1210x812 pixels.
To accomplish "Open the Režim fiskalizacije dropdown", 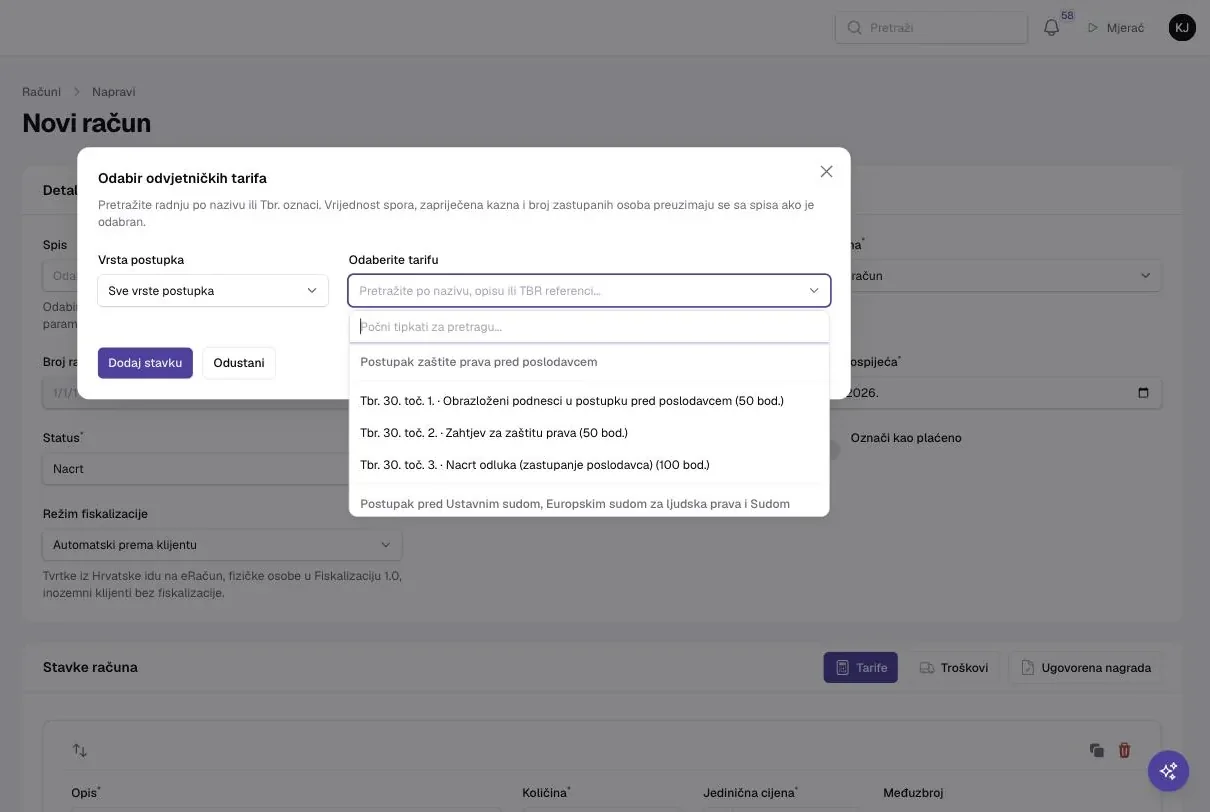I will tap(222, 545).
